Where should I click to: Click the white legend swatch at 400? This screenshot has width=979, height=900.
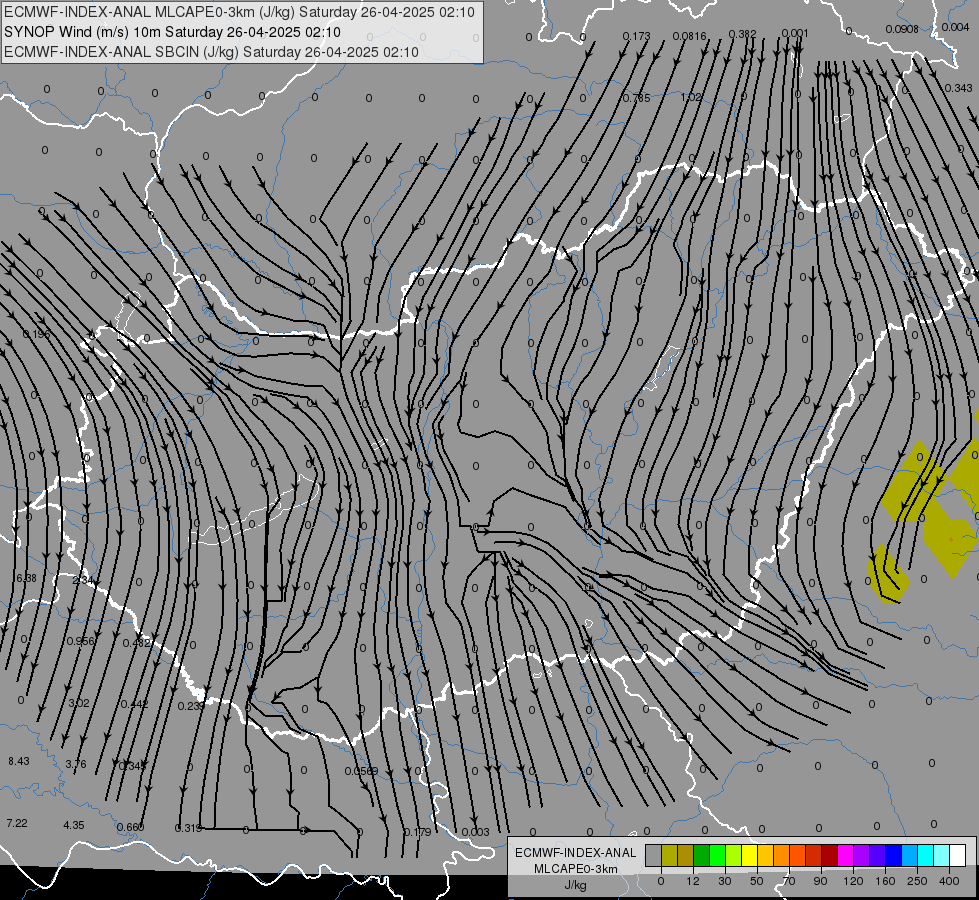(958, 855)
